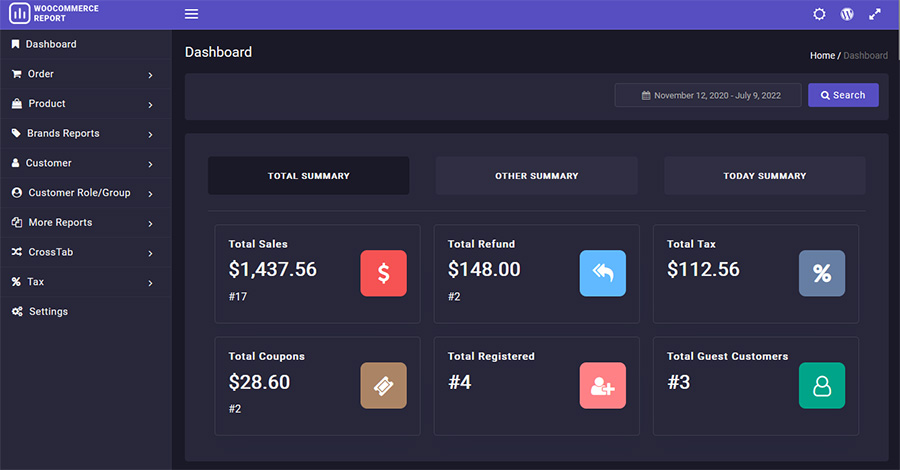Click the pink add-user Total Registered icon
The width and height of the screenshot is (900, 470).
click(603, 386)
